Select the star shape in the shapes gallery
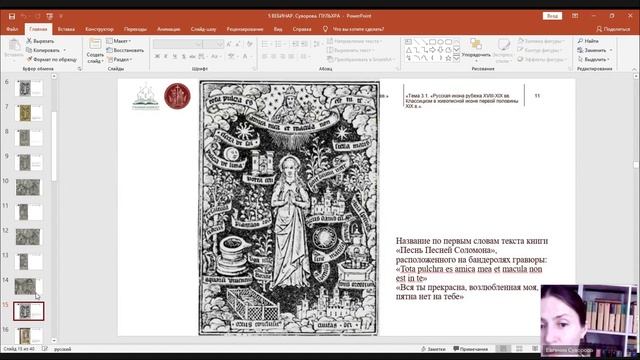The width and height of the screenshot is (640, 360). click(448, 58)
